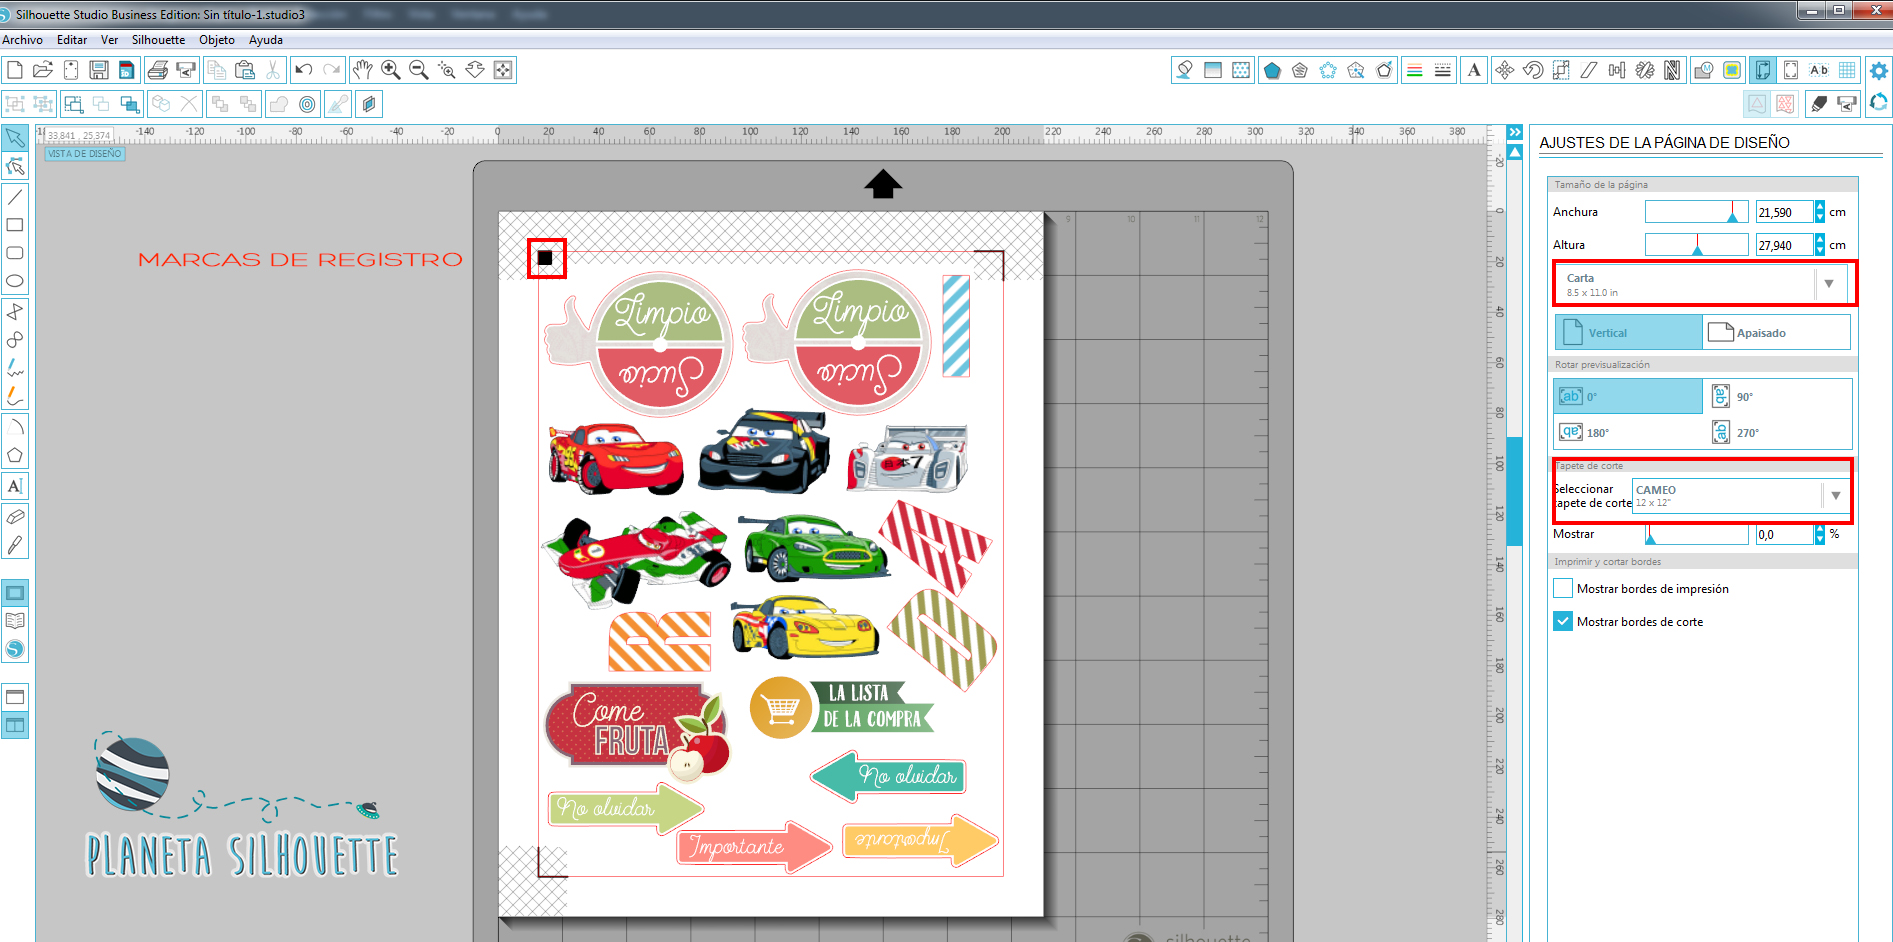Screen dimensions: 1893x942
Task: Collapse the right panel with double-arrow
Action: (1515, 132)
